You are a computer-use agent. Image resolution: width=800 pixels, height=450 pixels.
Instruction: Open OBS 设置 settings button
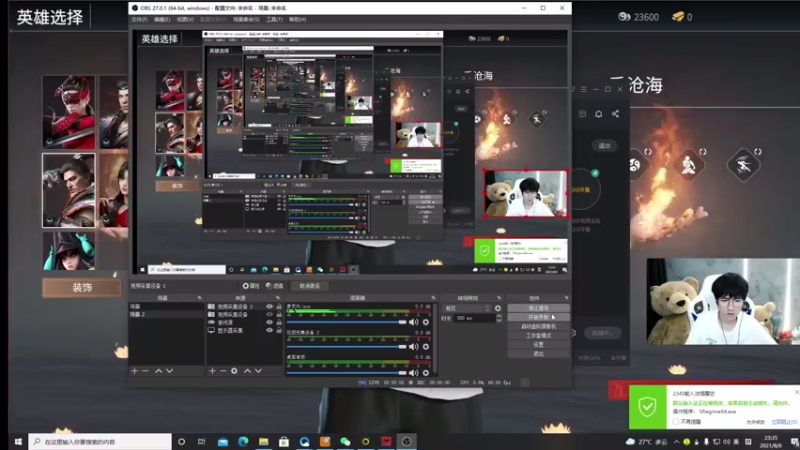(x=538, y=344)
